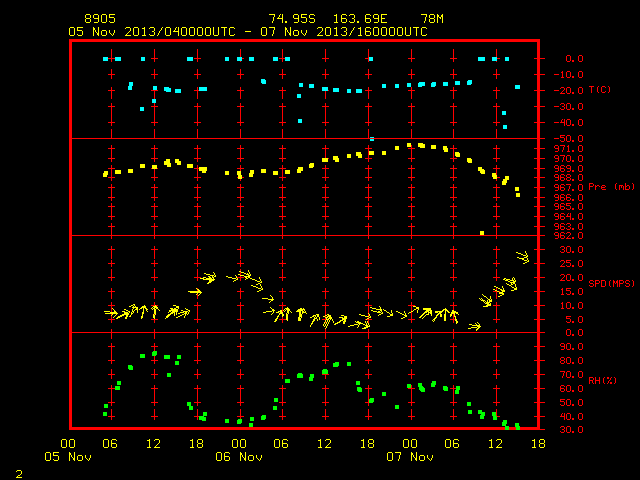This screenshot has height=480, width=640.
Task: Click station ID 8905 in header
Action: click(x=100, y=19)
